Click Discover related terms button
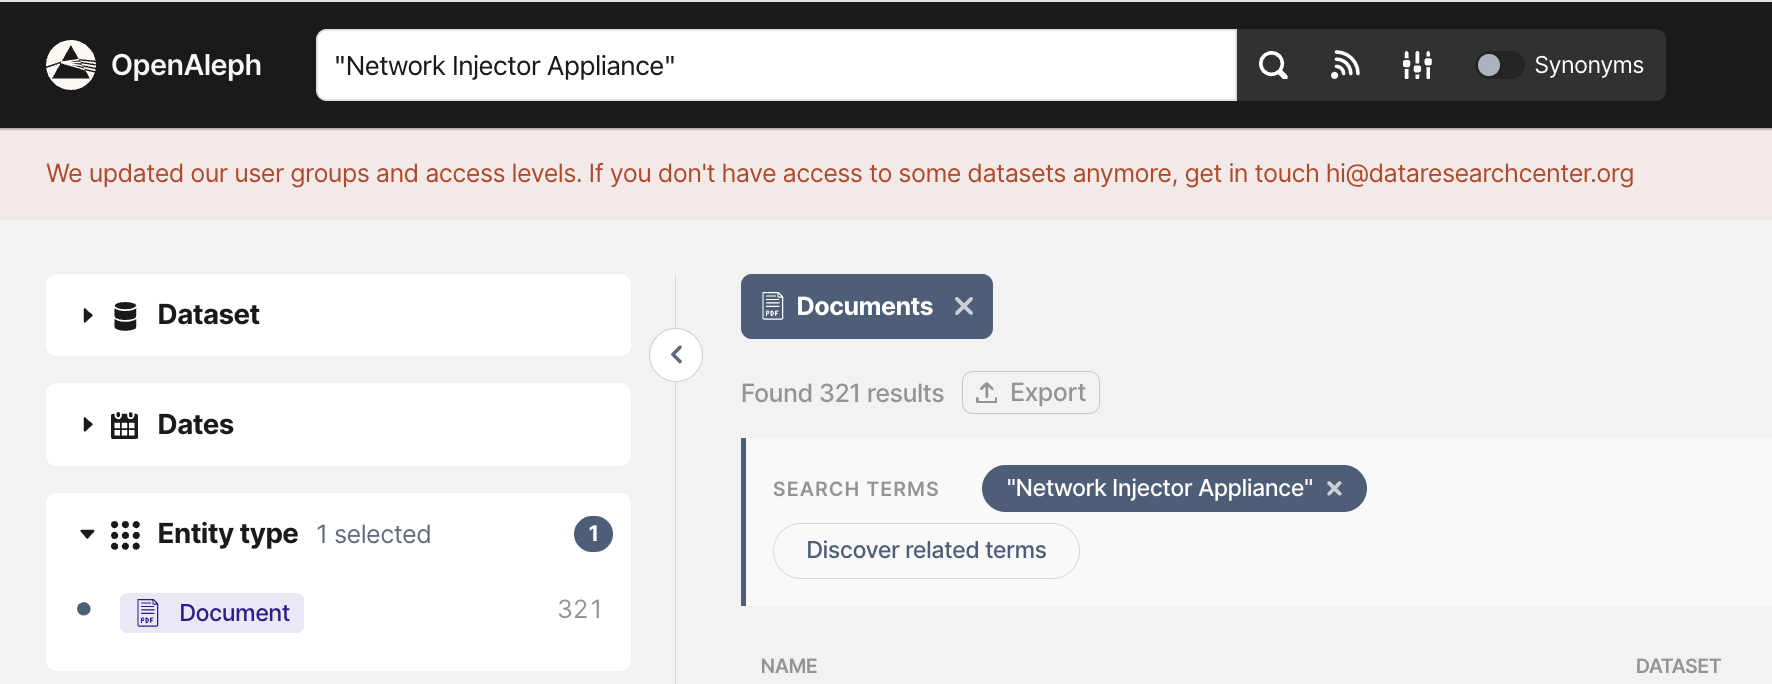The image size is (1772, 684). click(926, 551)
